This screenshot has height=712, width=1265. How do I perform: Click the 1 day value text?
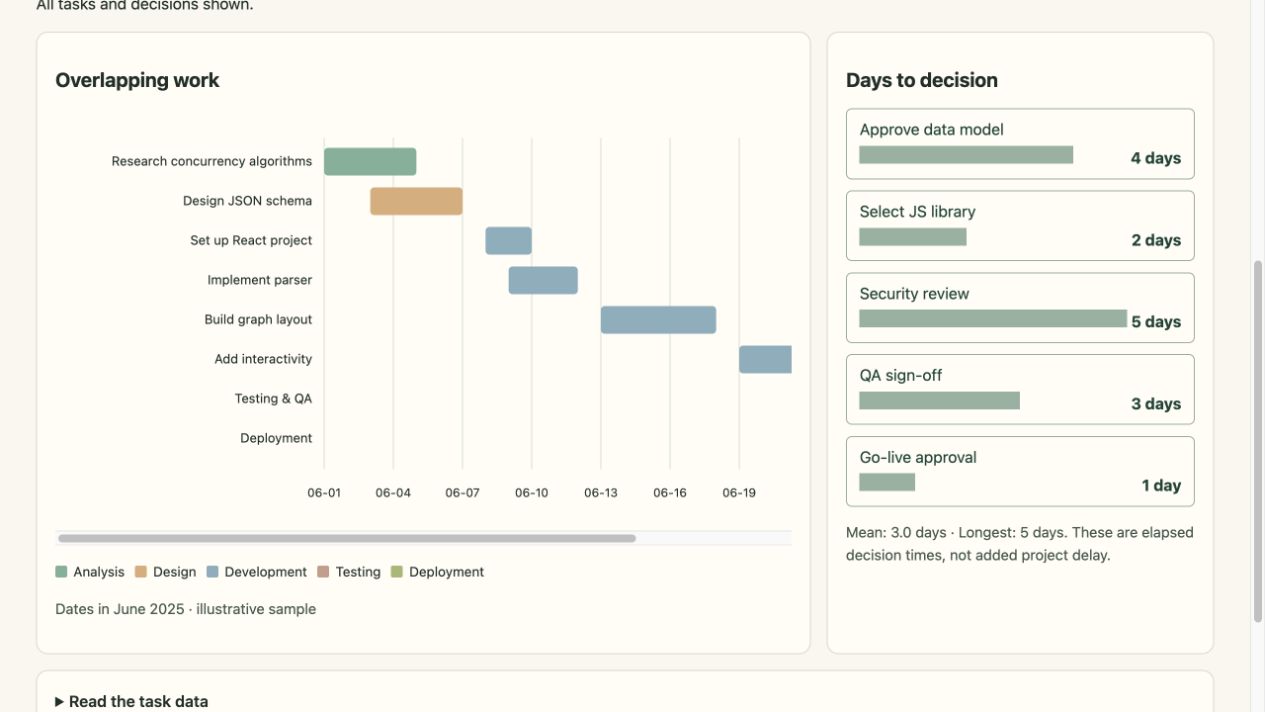[x=1161, y=486]
